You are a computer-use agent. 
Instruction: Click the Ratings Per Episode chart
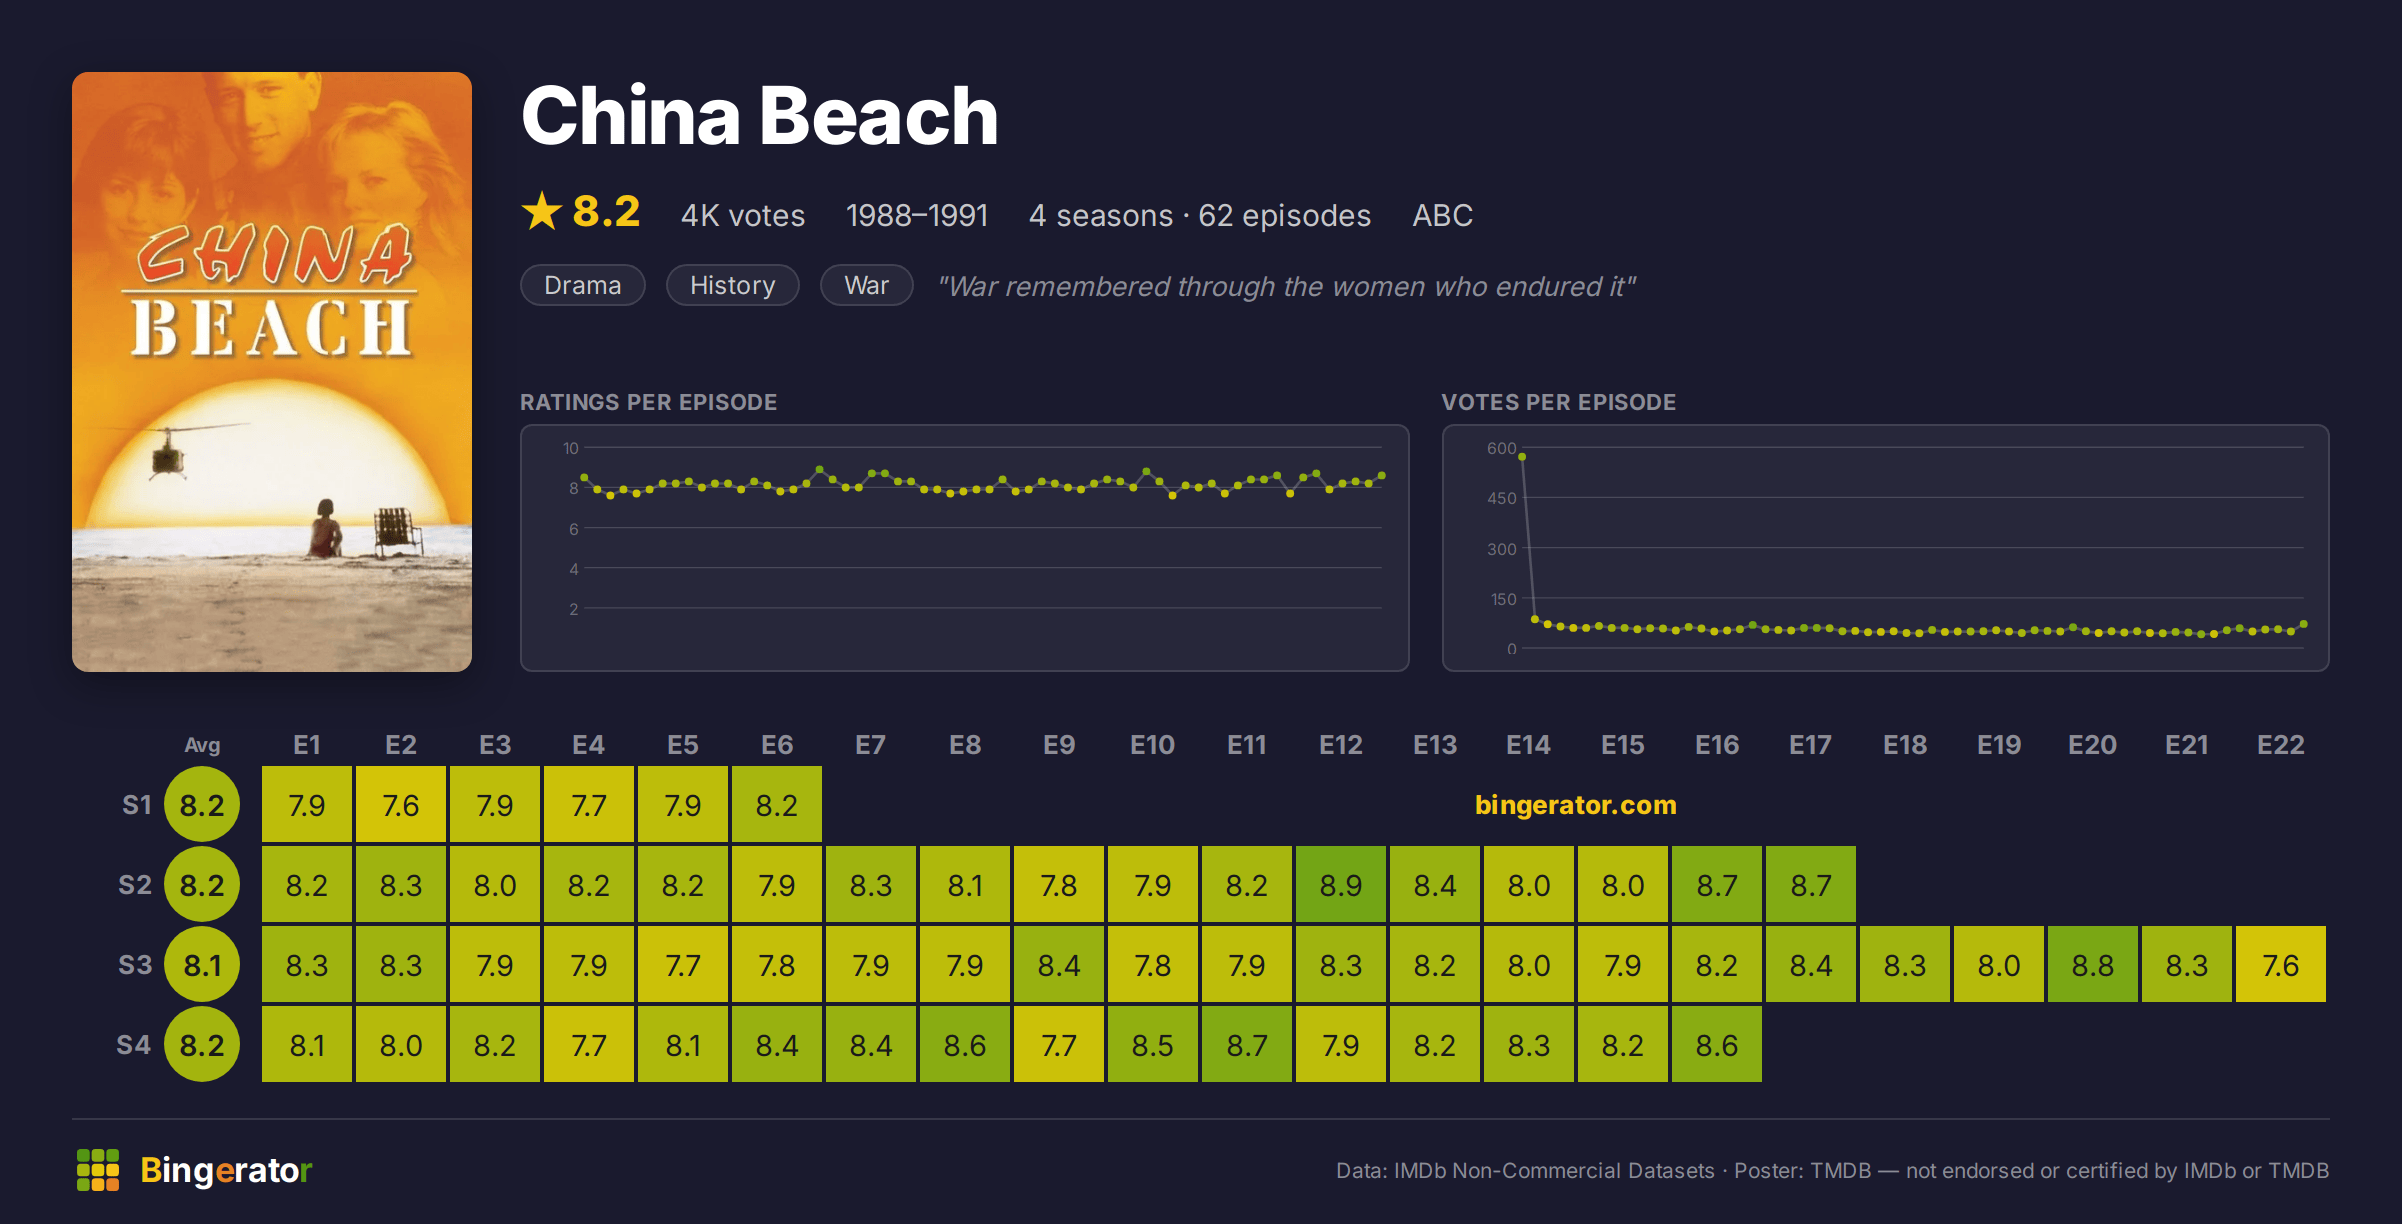pyautogui.click(x=965, y=548)
